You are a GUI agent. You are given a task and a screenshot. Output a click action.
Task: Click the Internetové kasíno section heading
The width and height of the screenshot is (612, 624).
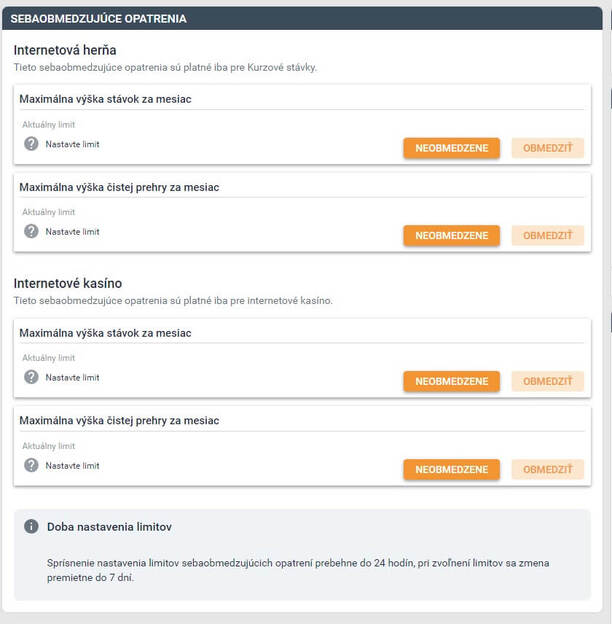pyautogui.click(x=68, y=283)
